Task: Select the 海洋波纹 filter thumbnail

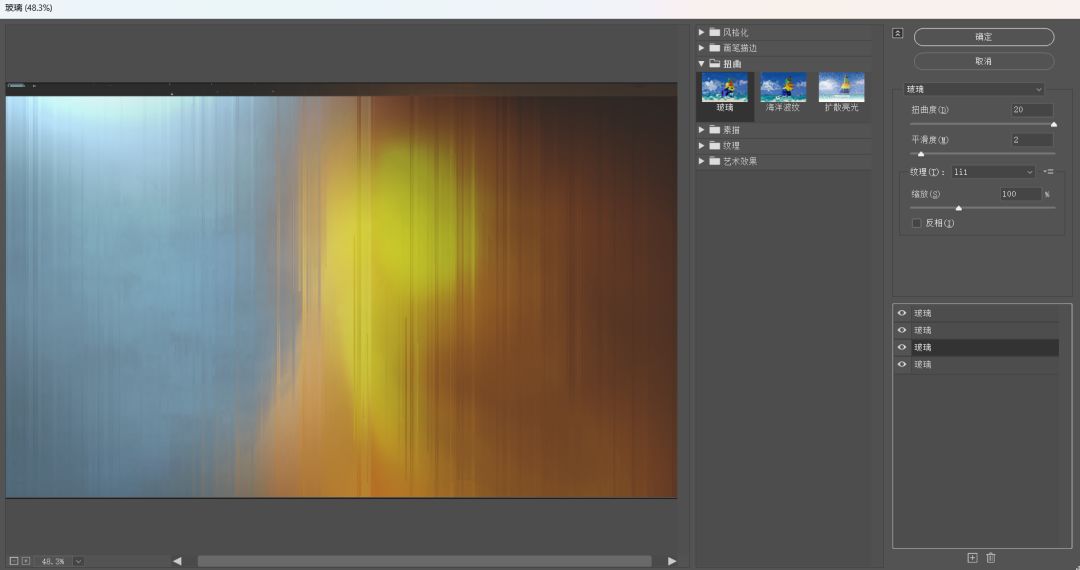Action: [x=783, y=91]
